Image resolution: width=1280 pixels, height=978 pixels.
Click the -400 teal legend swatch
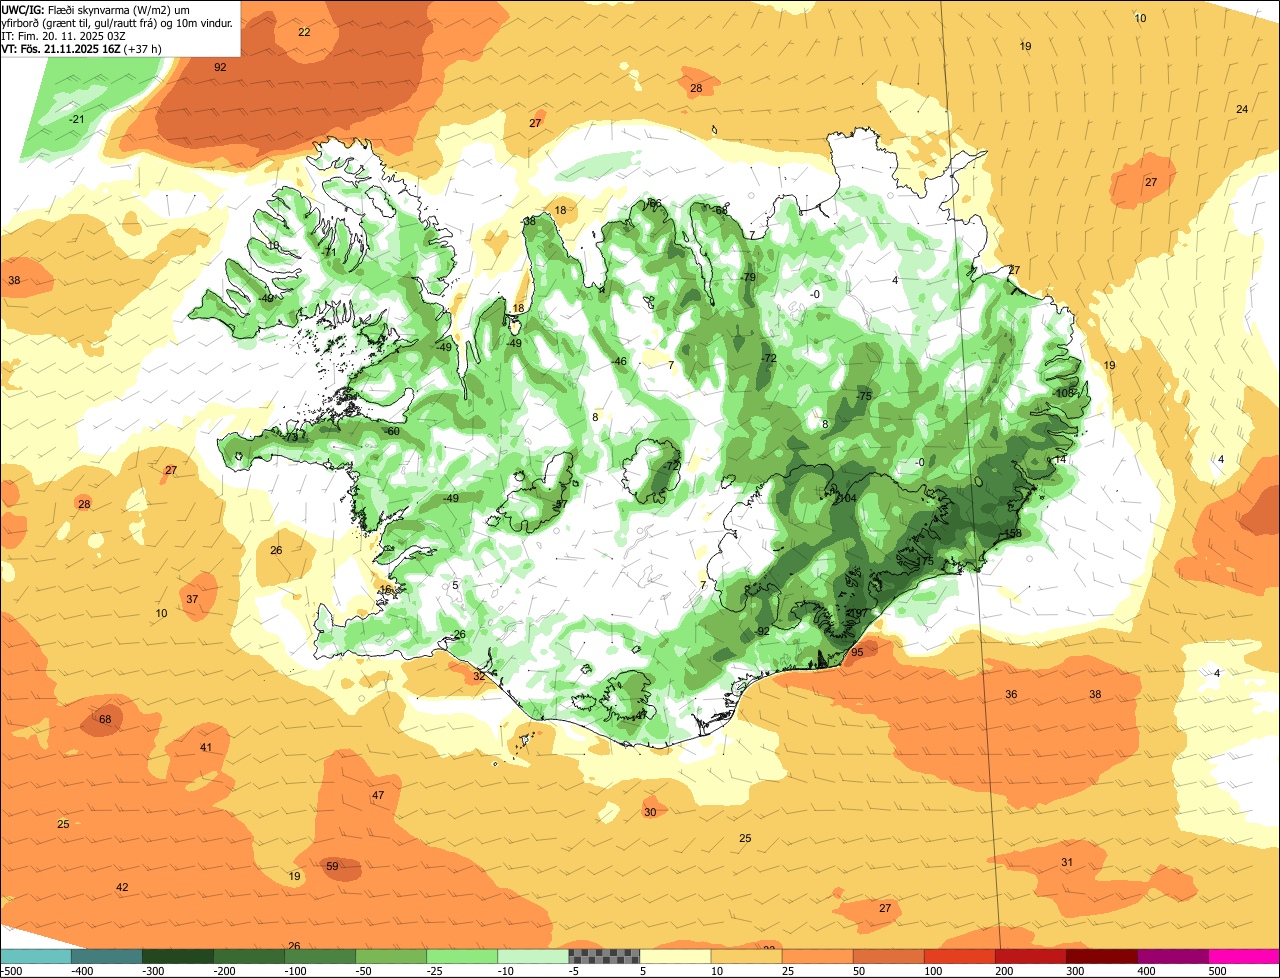pos(106,956)
